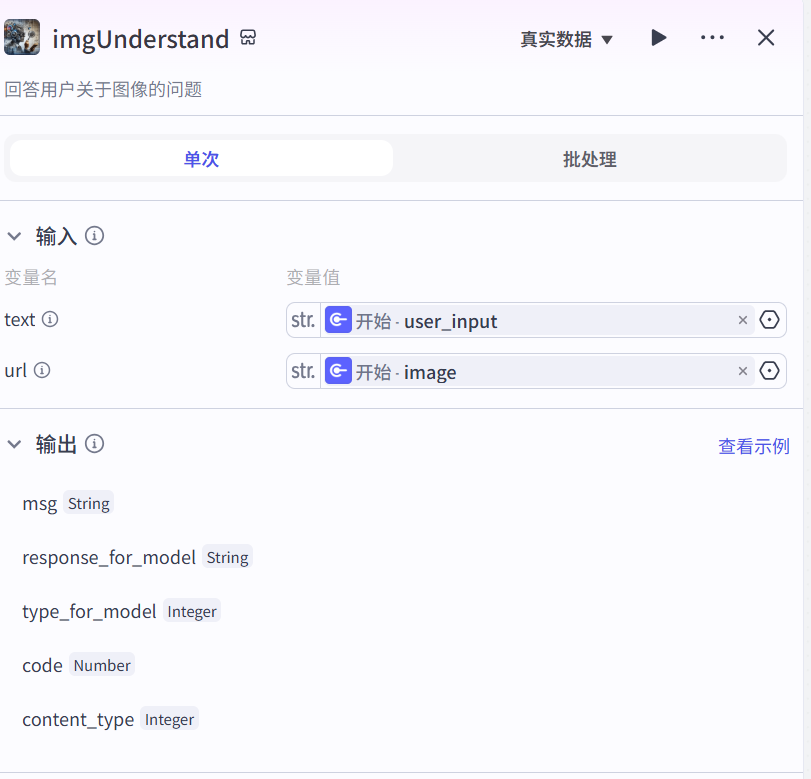Collapse the 输入 section
The image size is (811, 779).
(14, 236)
